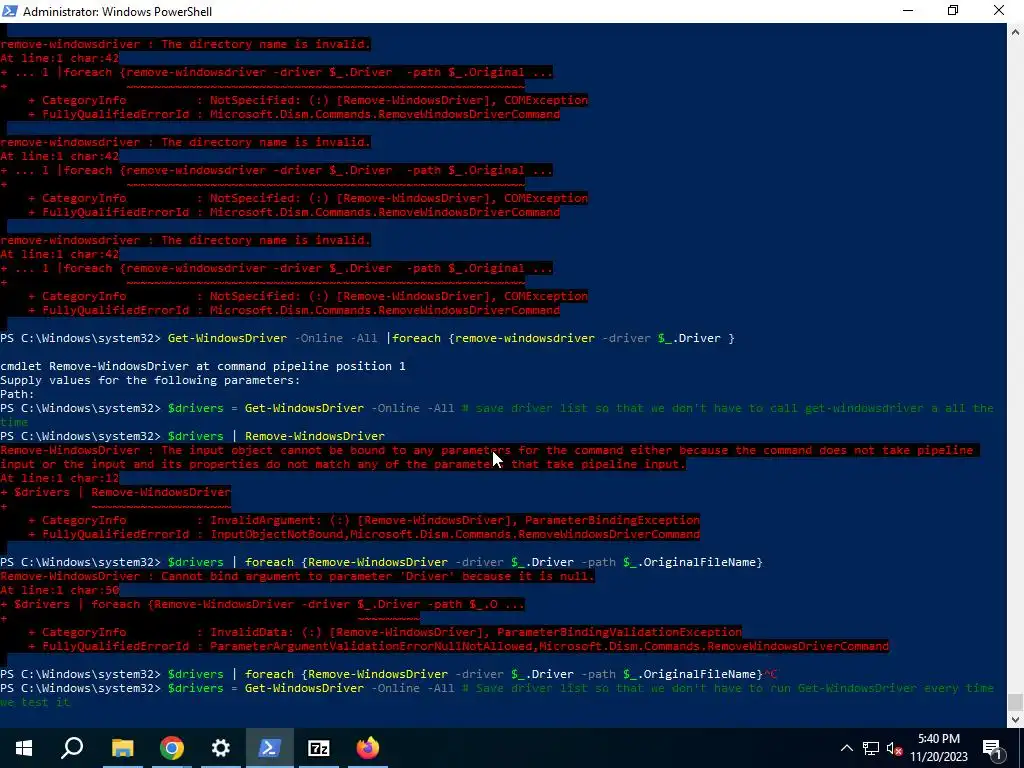Viewport: 1024px width, 768px height.
Task: Open the notification center icon
Action: click(992, 748)
